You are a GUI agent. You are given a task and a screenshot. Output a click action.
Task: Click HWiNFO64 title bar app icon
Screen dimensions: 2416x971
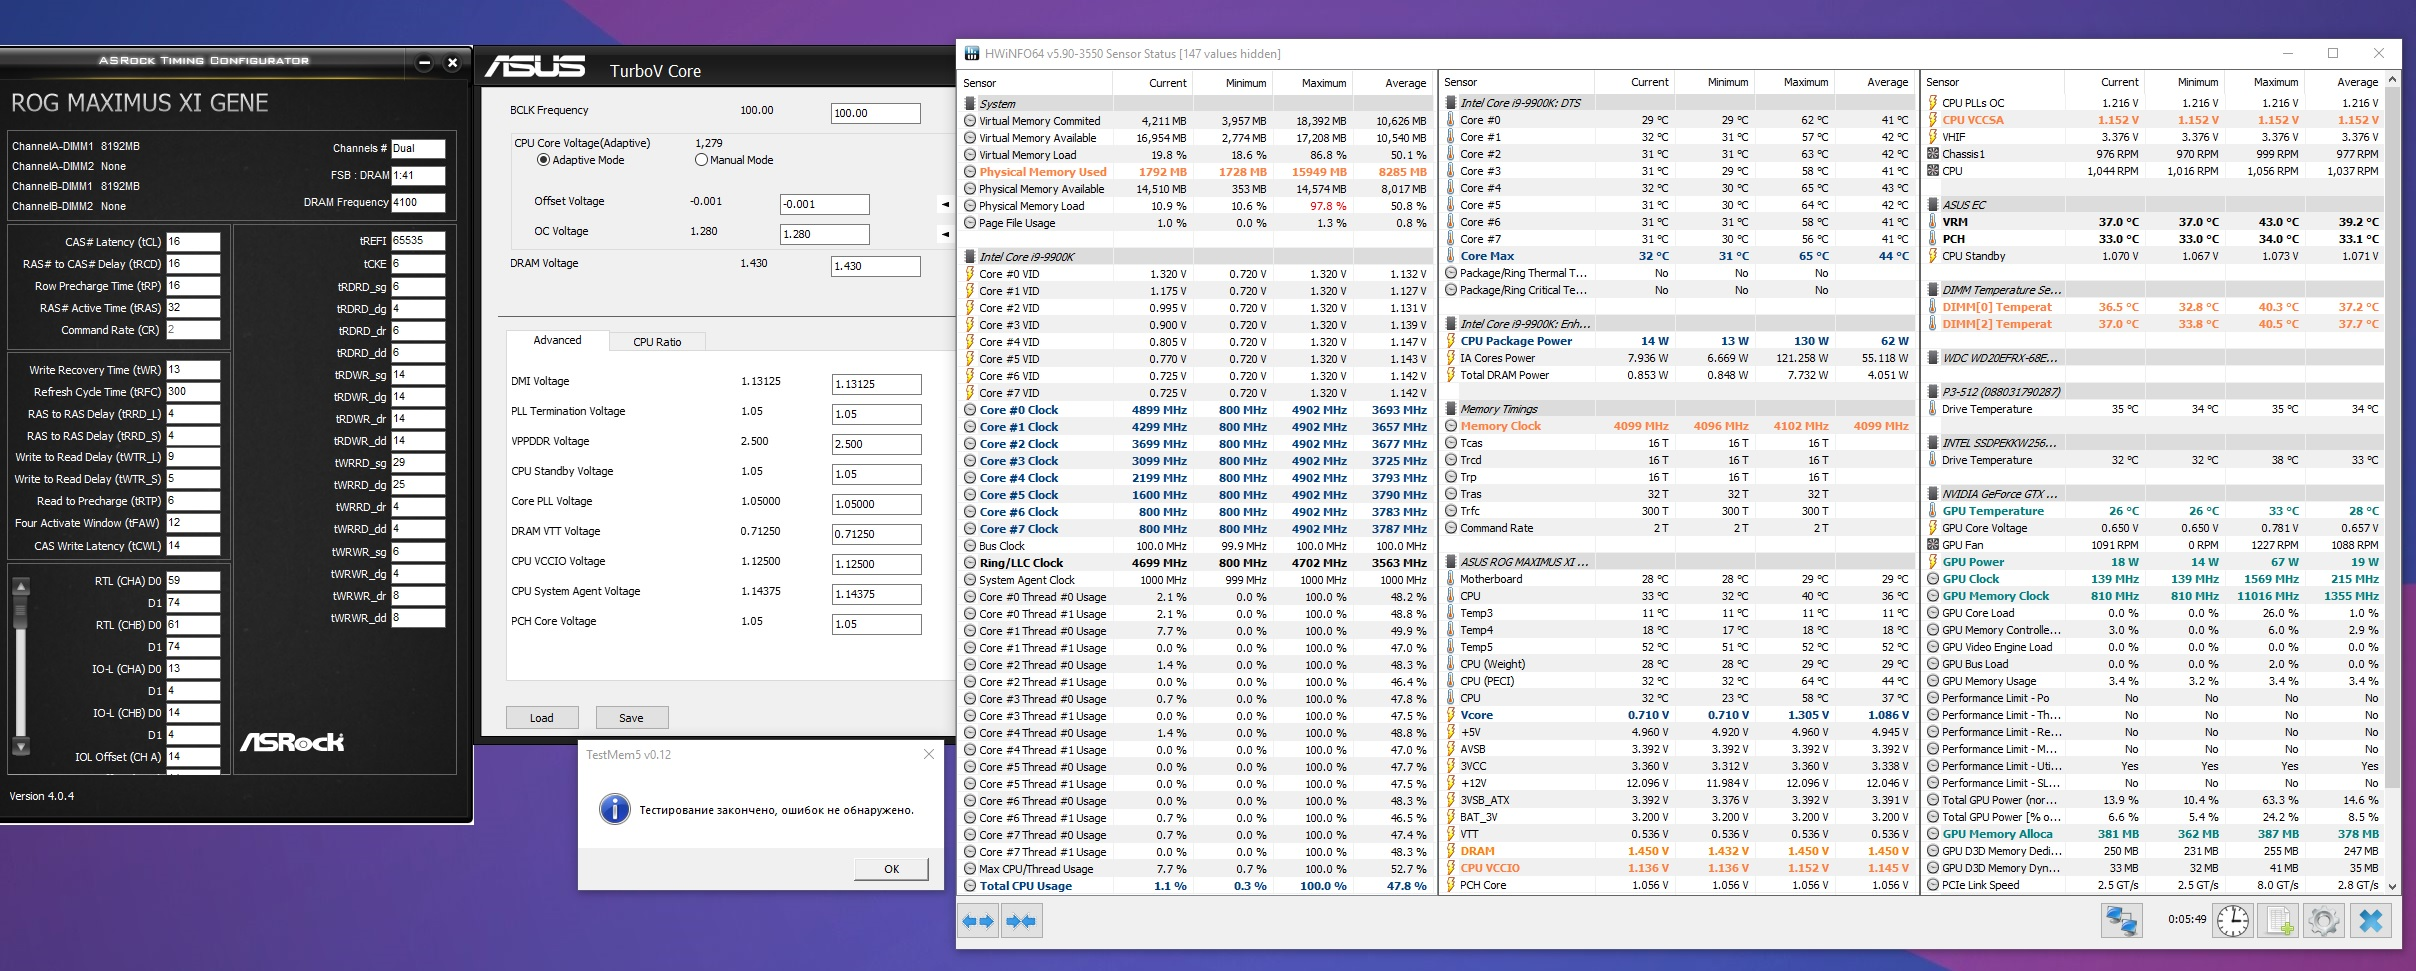971,54
